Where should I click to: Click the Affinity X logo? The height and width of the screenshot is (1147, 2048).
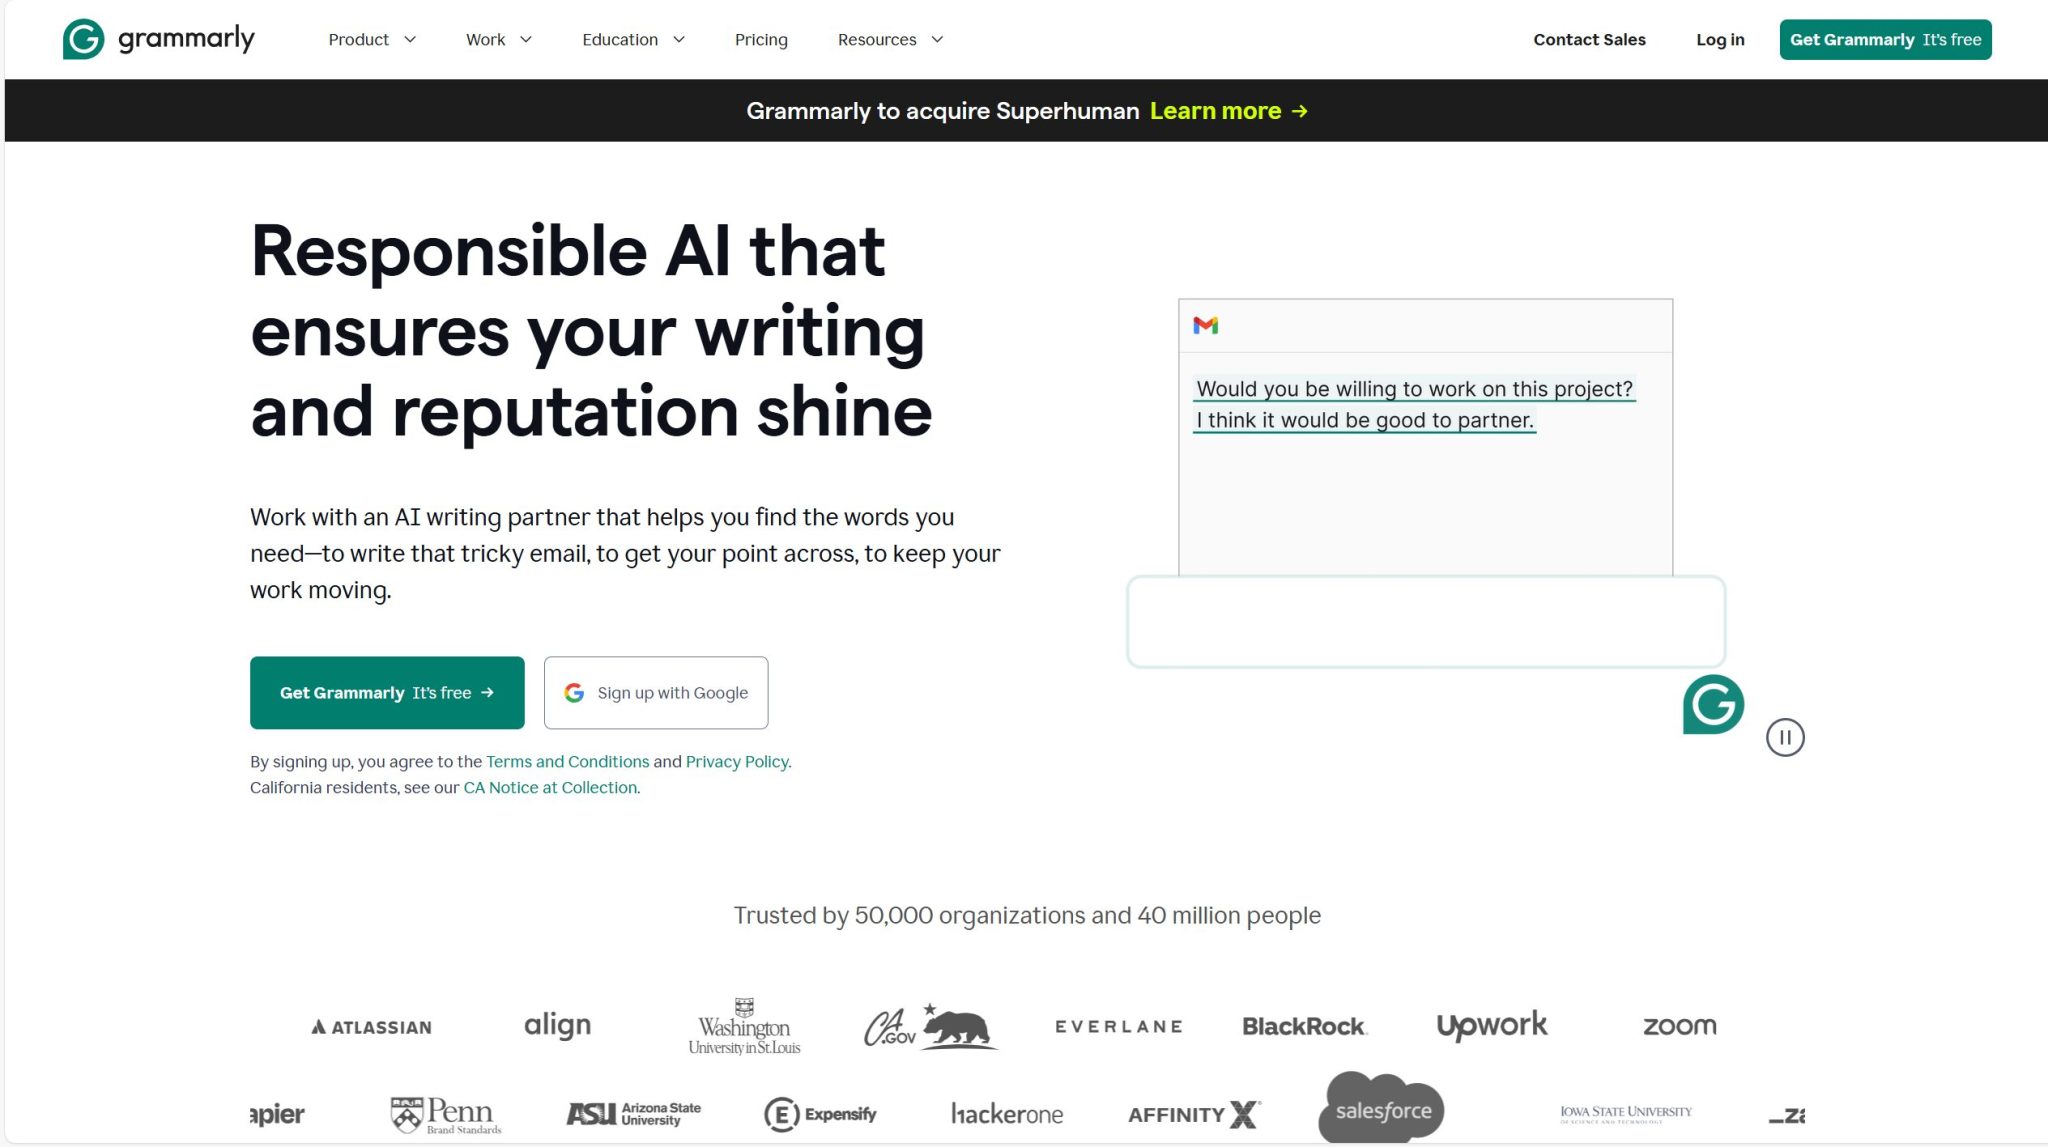coord(1194,1114)
